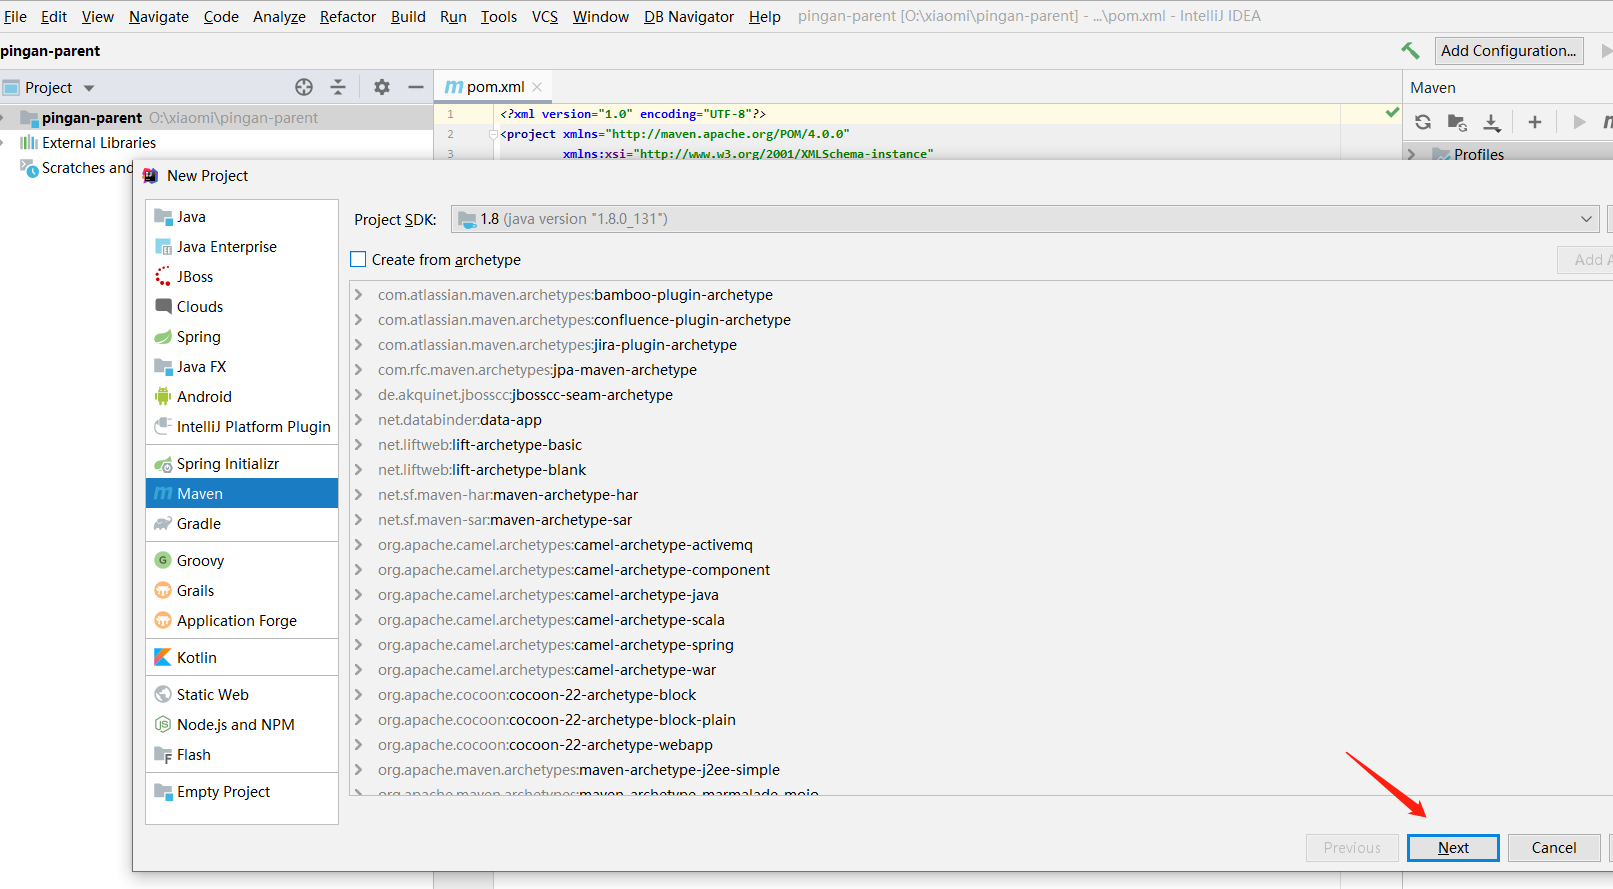This screenshot has width=1613, height=889.
Task: Expand Profiles node in Maven panel
Action: pos(1411,154)
